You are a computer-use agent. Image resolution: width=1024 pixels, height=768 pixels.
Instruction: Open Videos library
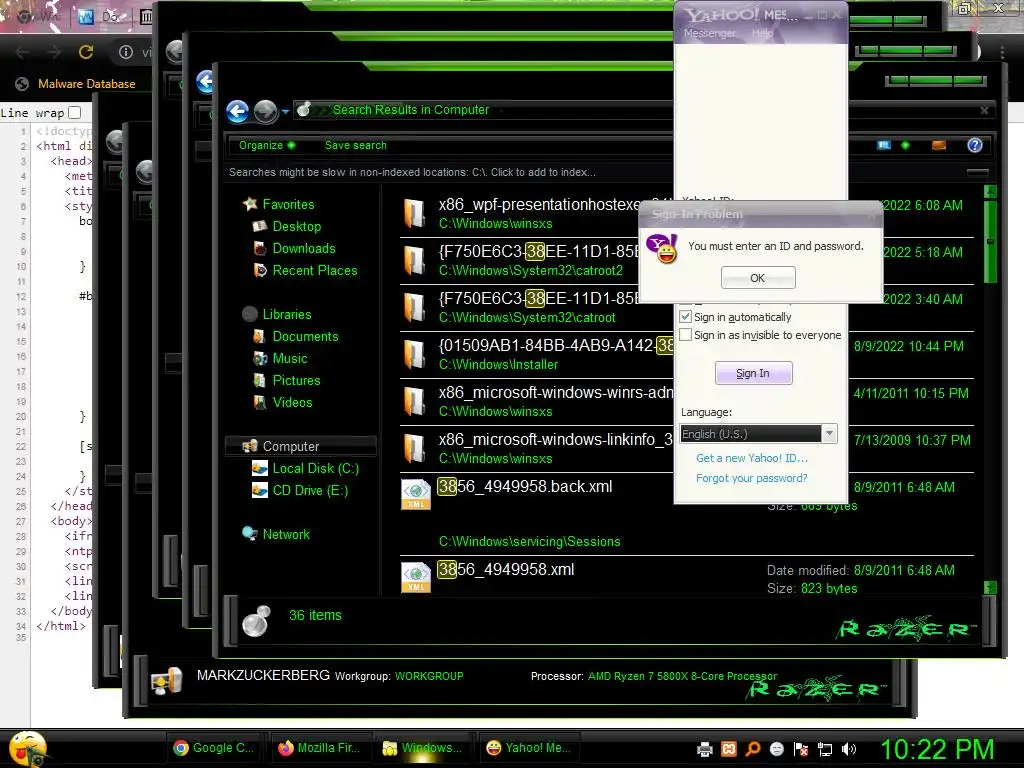click(292, 402)
